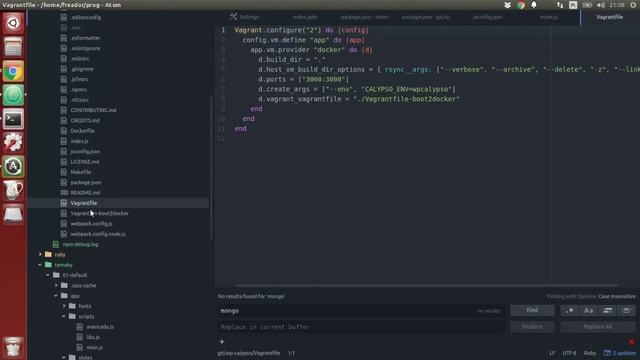Collapse the 'scripts' folder

pyautogui.click(x=64, y=316)
